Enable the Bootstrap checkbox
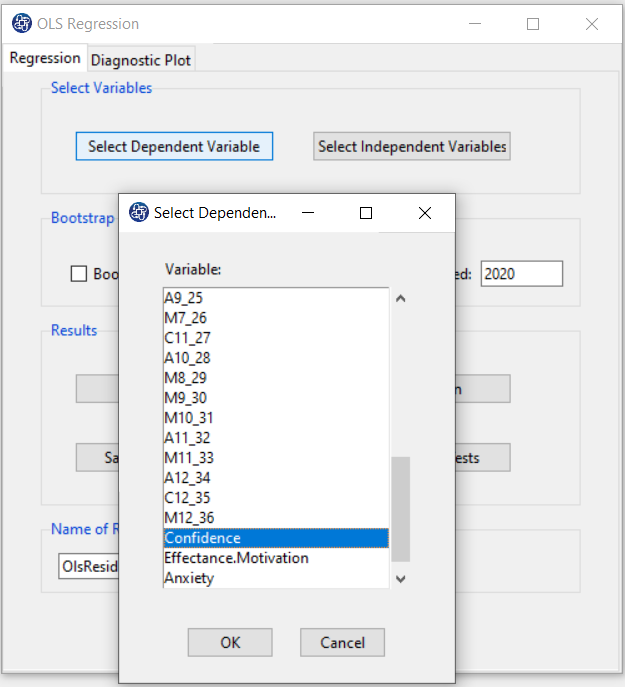625x687 pixels. pos(79,274)
